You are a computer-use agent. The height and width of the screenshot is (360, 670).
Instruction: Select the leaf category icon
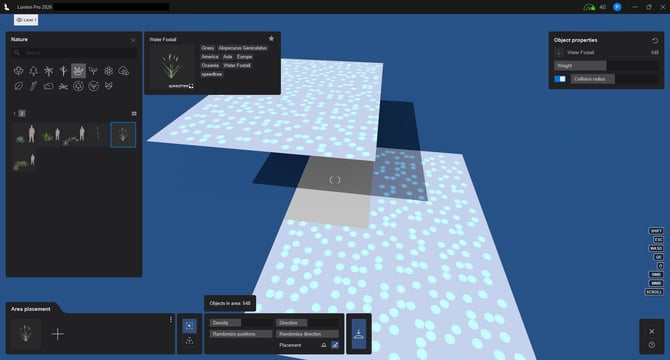click(18, 86)
